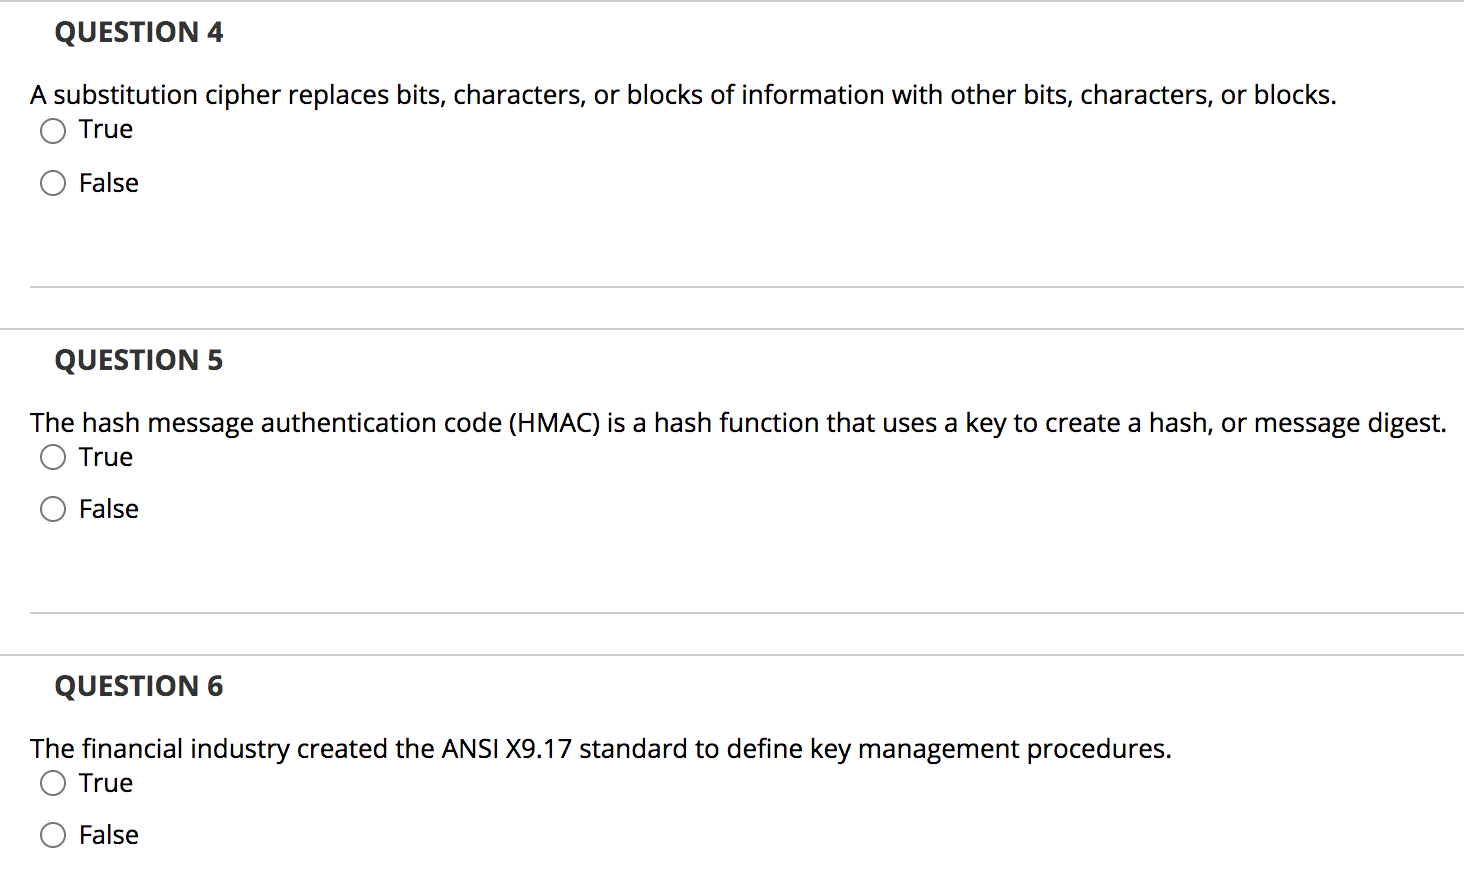Answer True to the HMAC hash question
Screen dimensions: 1464x876
coord(53,457)
